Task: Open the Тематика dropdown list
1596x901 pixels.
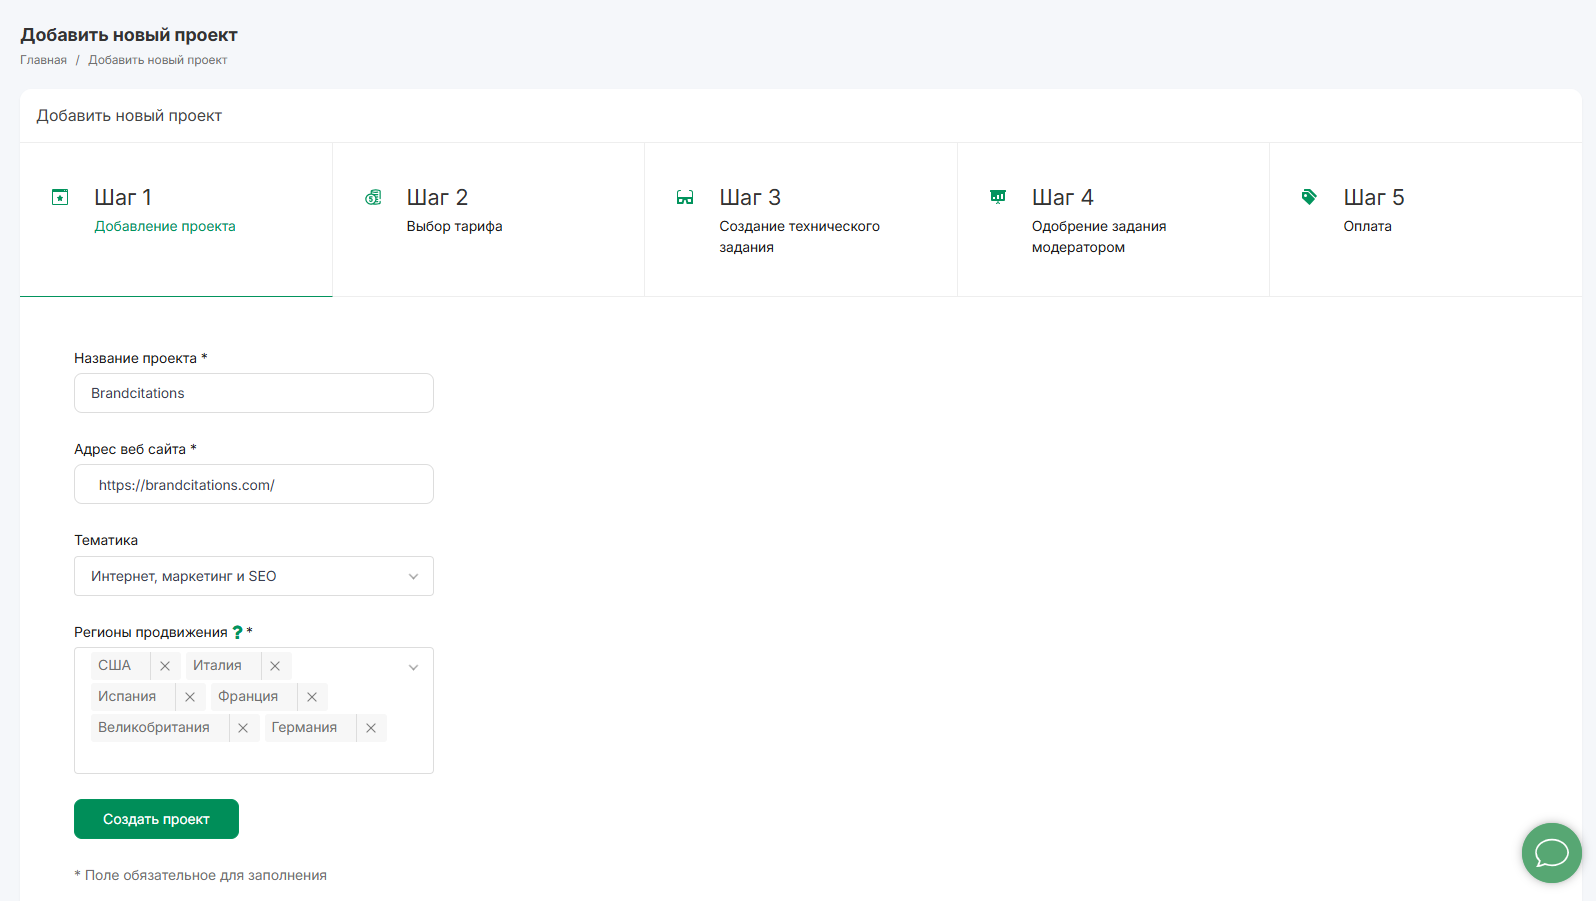Action: pos(254,576)
